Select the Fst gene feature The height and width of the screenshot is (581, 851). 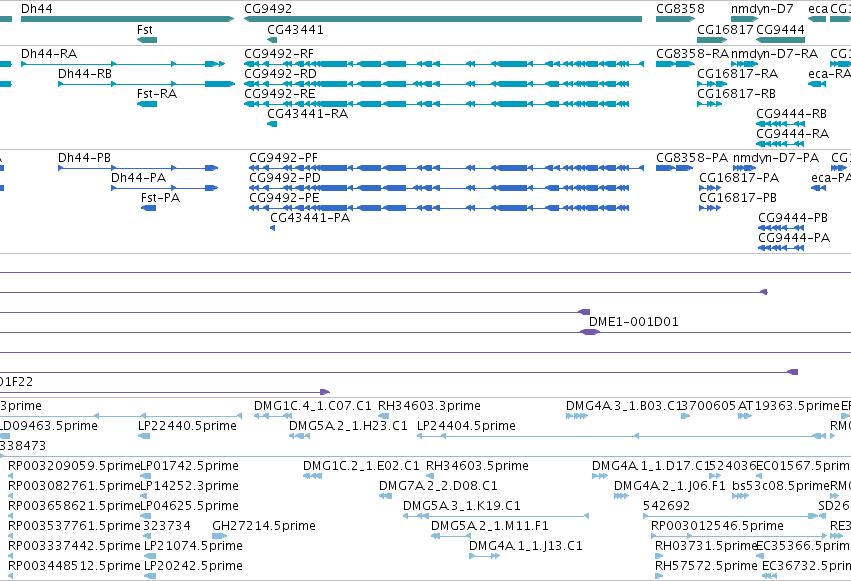point(147,40)
